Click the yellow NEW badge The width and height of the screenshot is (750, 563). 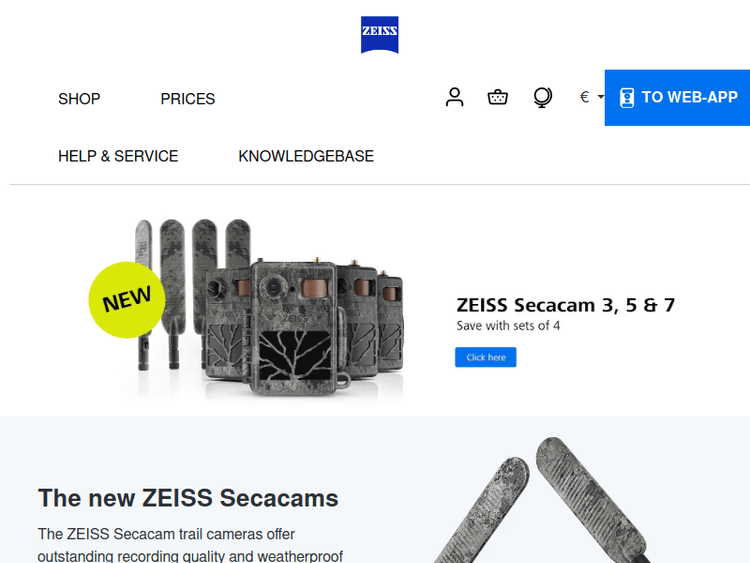pyautogui.click(x=127, y=300)
